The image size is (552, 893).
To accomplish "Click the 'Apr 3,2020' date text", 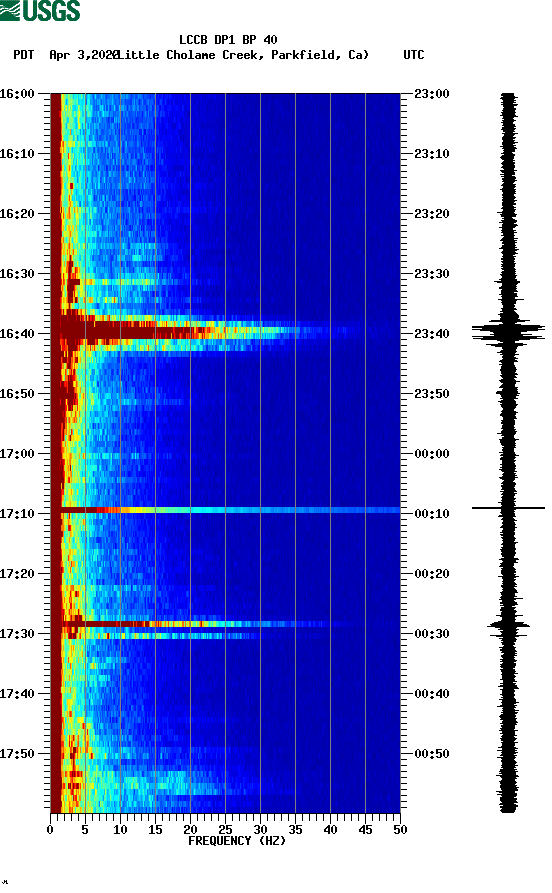I will click(x=83, y=55).
